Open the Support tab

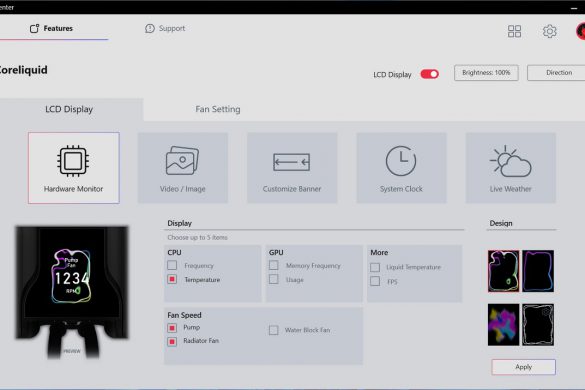[x=165, y=28]
